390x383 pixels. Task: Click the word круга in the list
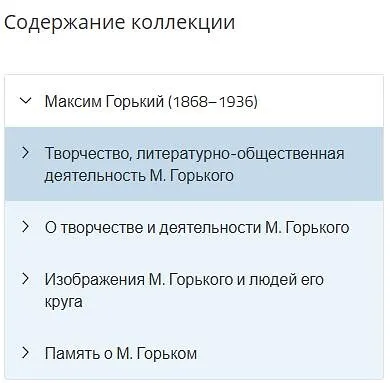(x=63, y=302)
